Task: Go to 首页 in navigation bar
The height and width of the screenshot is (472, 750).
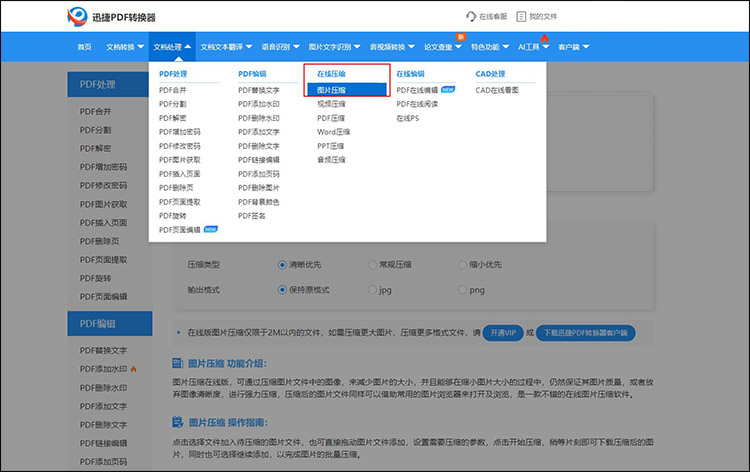Action: [84, 47]
